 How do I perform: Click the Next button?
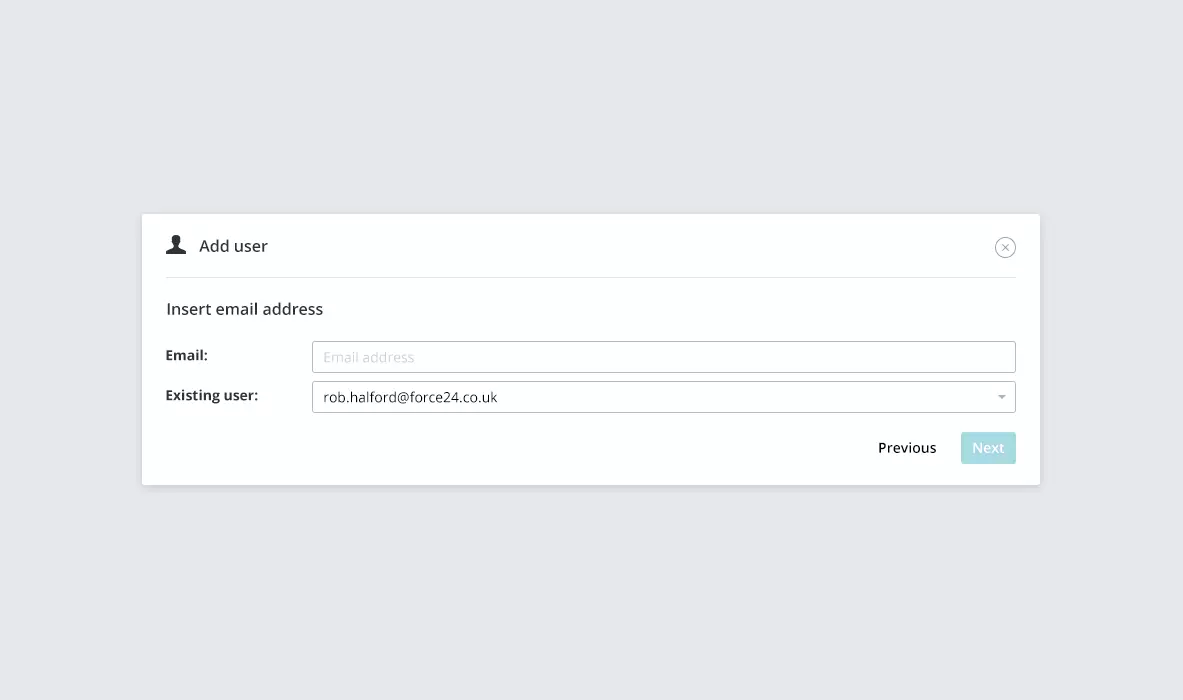(x=988, y=448)
